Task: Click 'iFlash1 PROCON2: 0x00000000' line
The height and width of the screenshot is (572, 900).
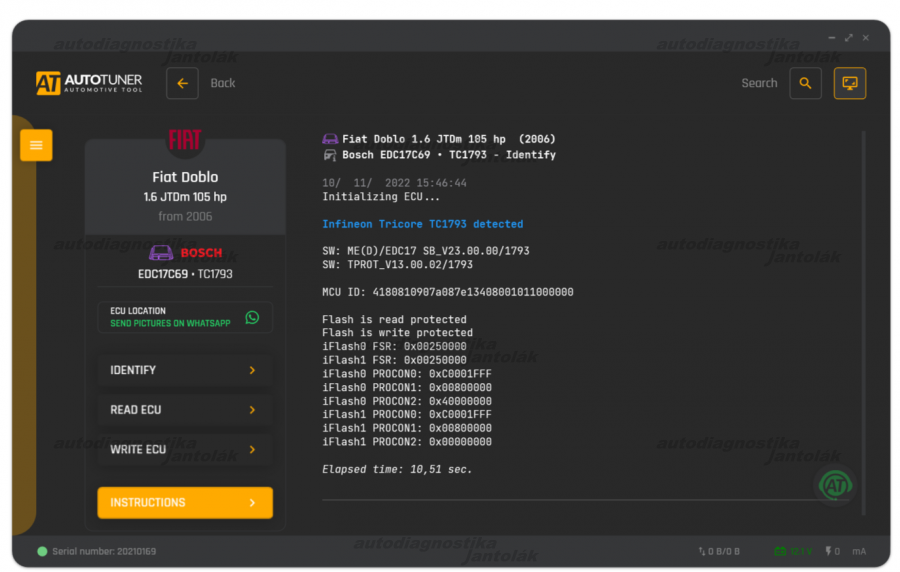Action: coord(406,442)
